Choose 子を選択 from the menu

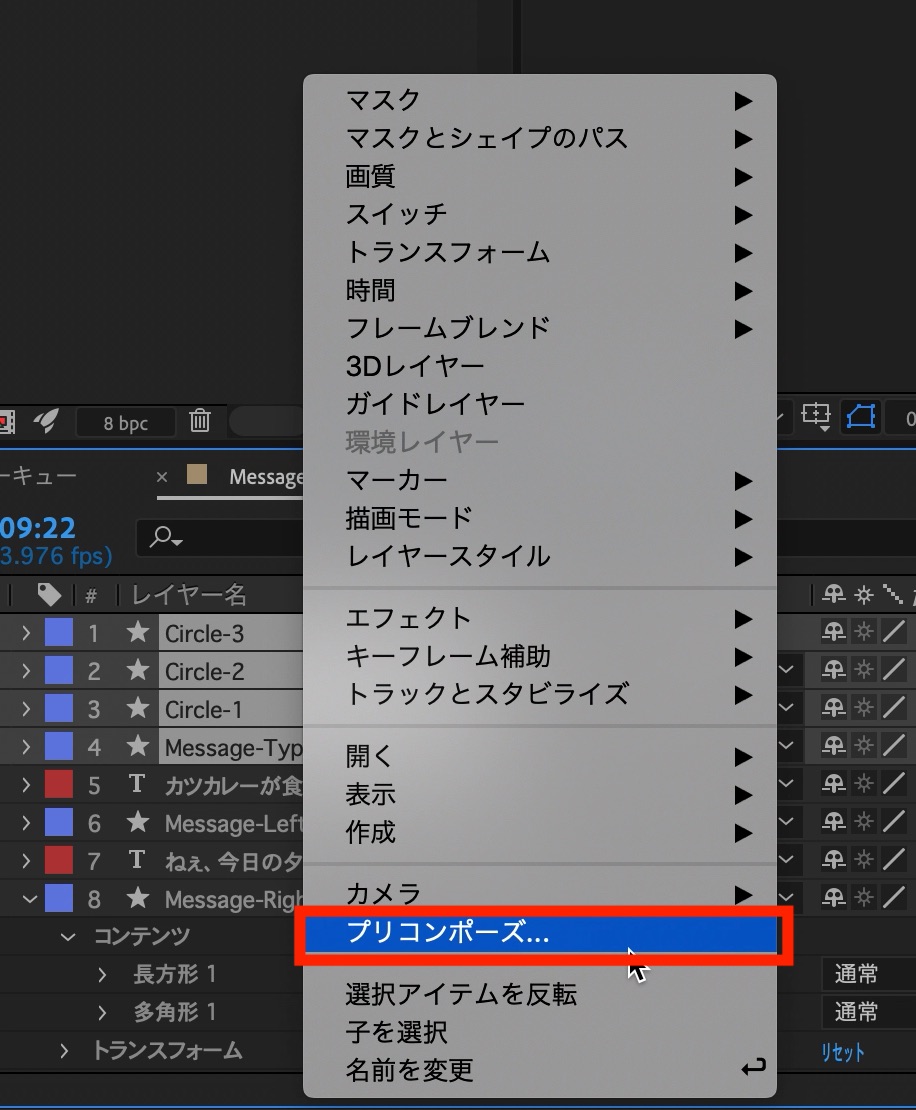539,1033
